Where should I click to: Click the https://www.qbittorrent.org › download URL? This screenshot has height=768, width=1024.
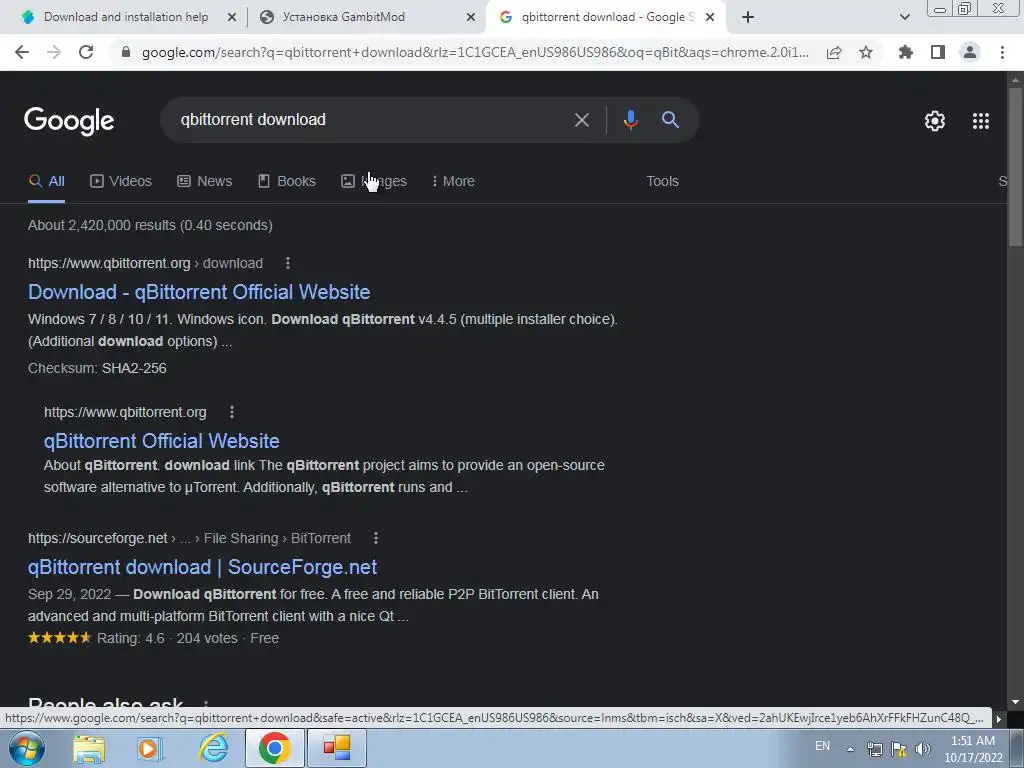coord(146,263)
